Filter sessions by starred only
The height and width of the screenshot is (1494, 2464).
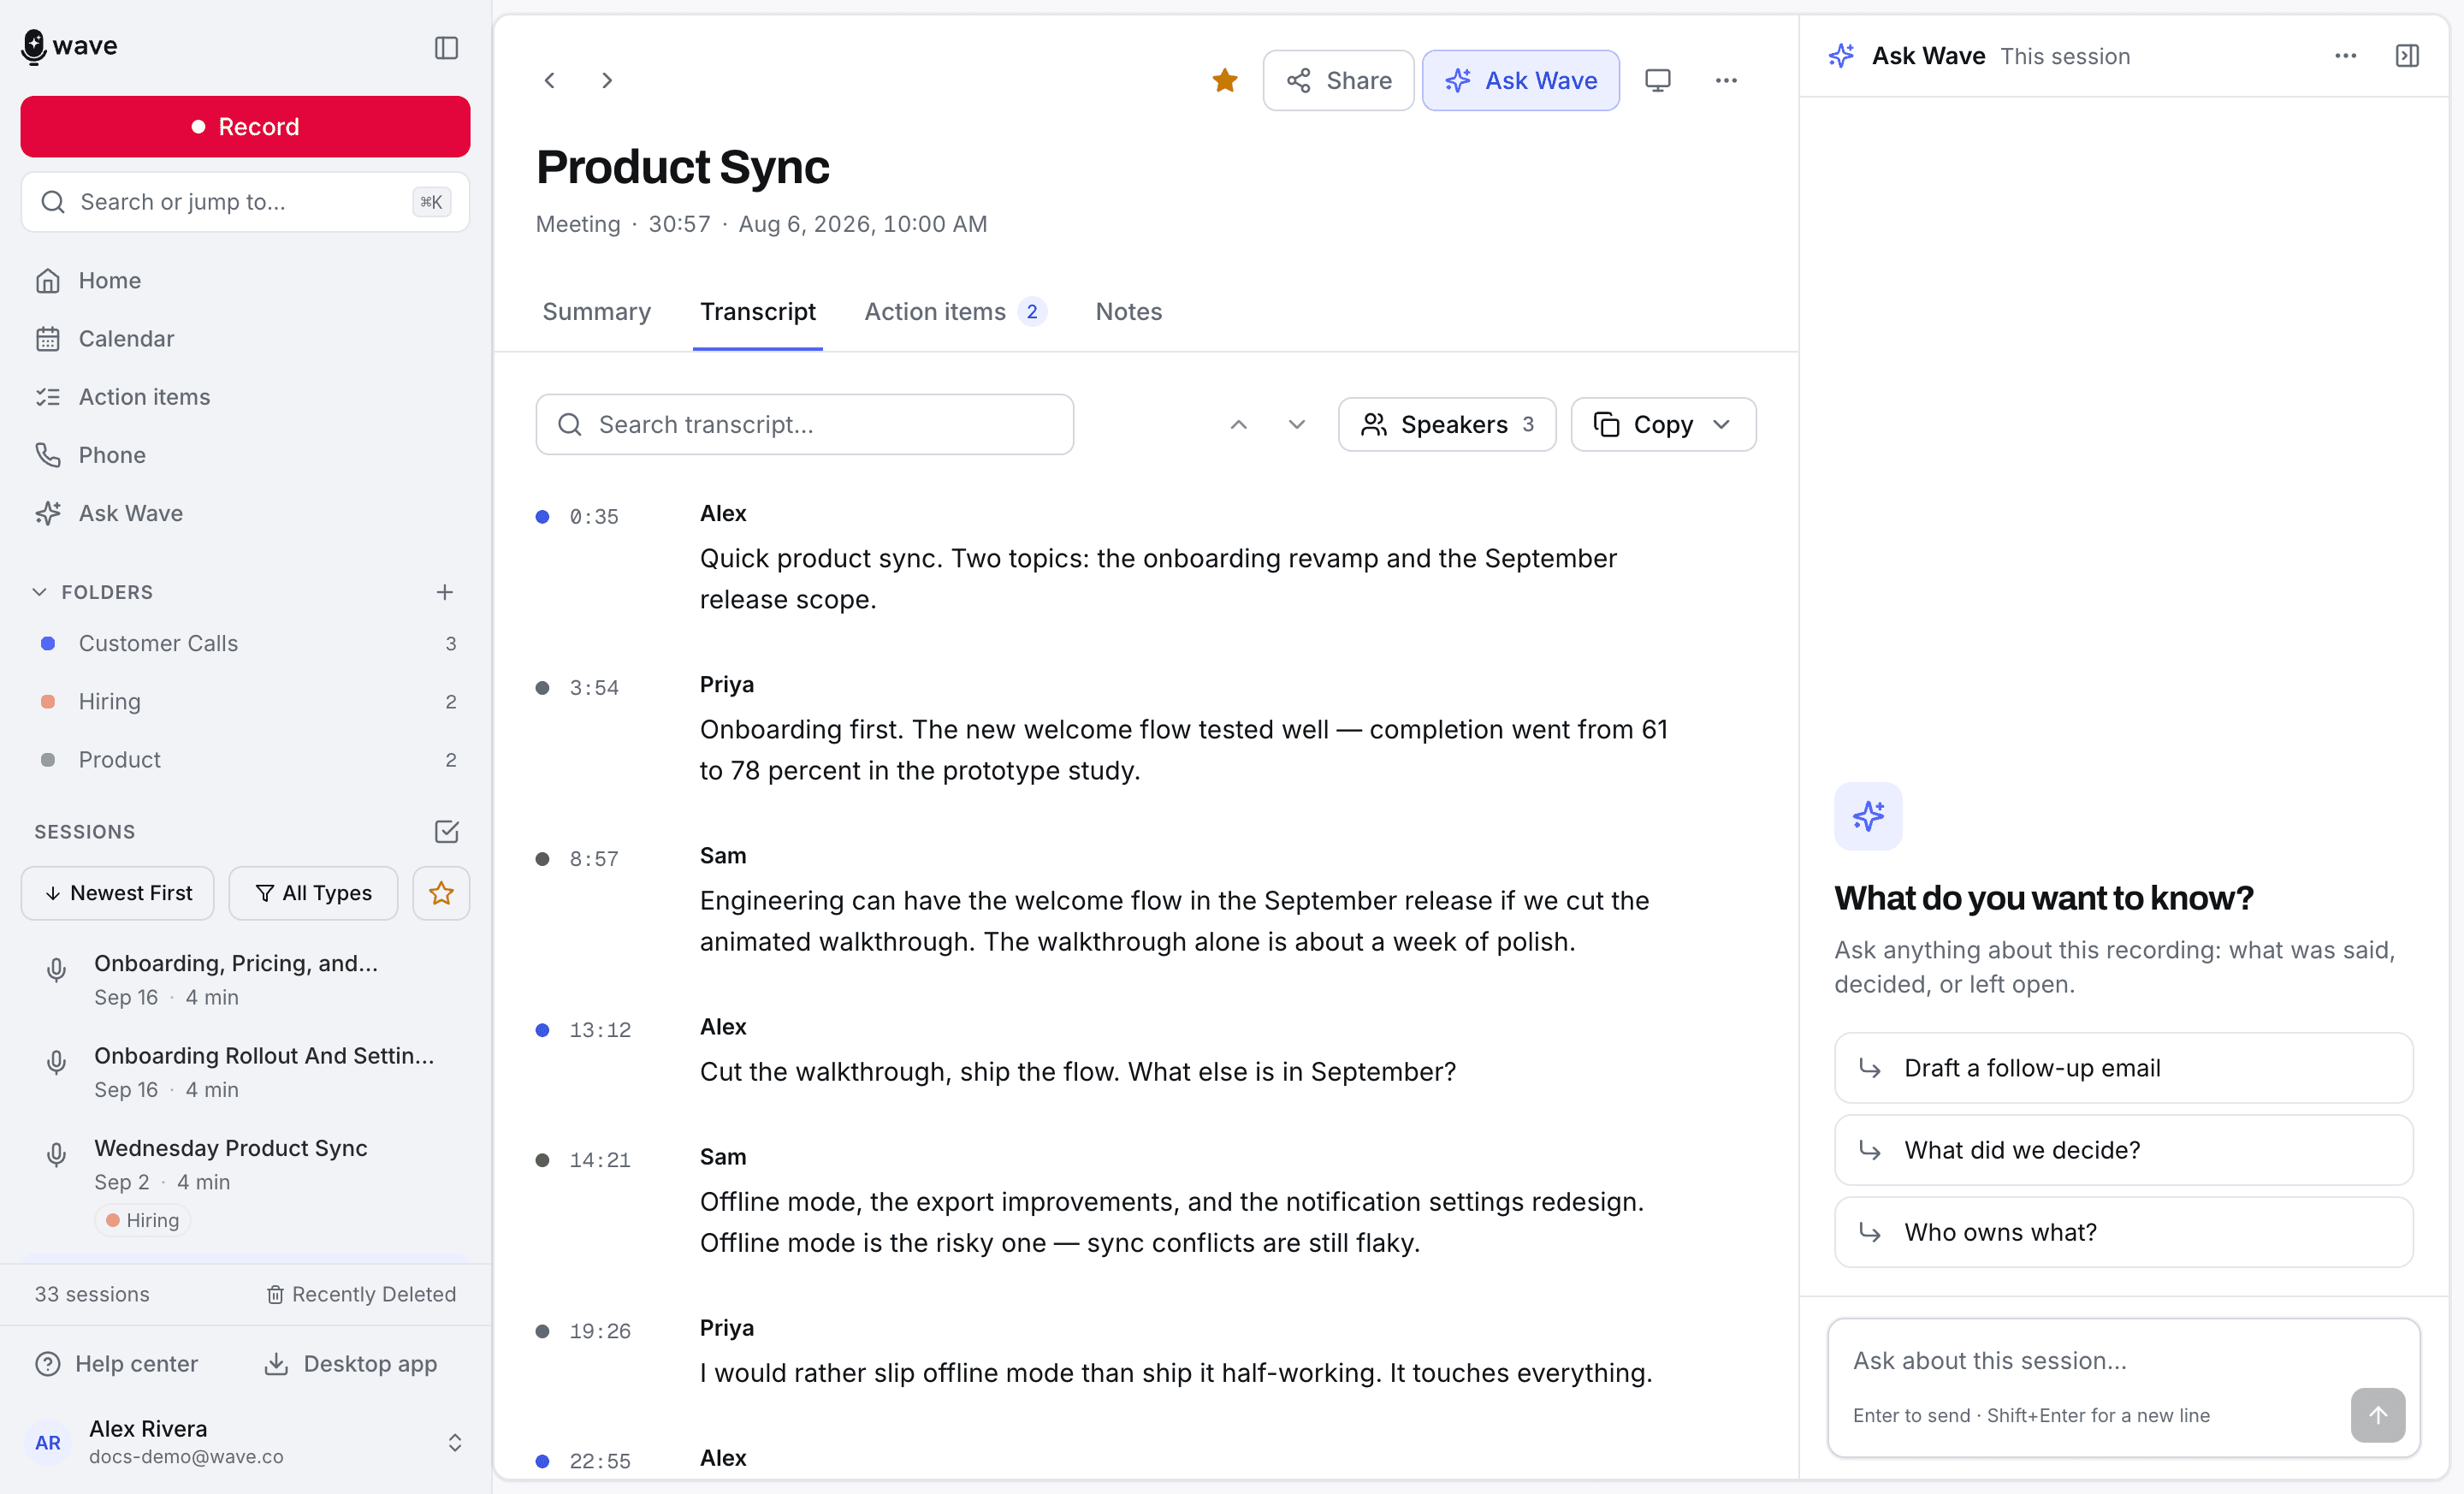click(441, 893)
